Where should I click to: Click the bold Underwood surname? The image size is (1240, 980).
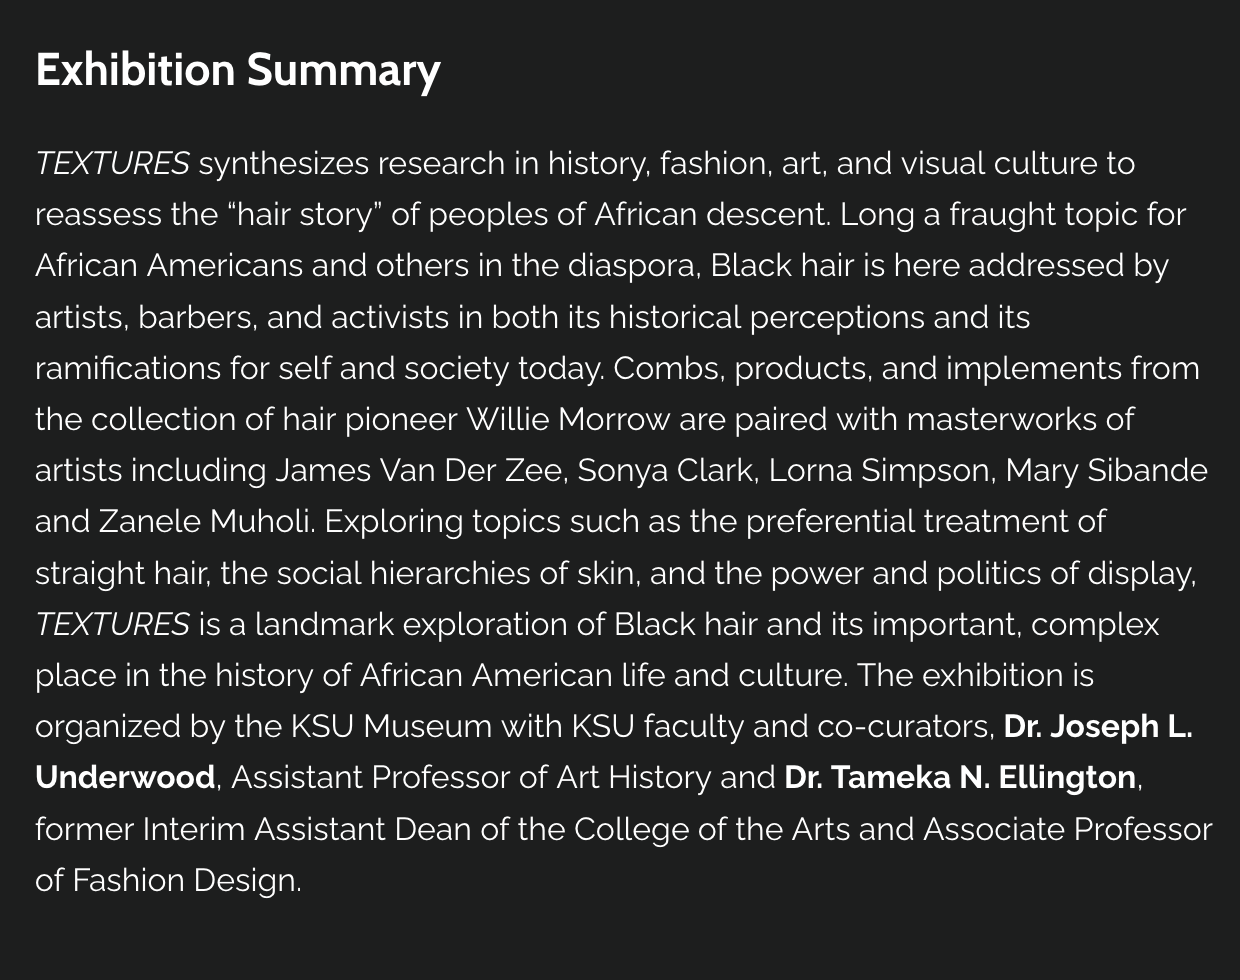125,777
